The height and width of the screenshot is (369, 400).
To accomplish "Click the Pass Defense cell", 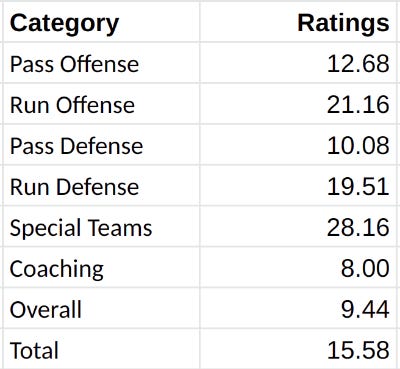I will click(x=101, y=145).
